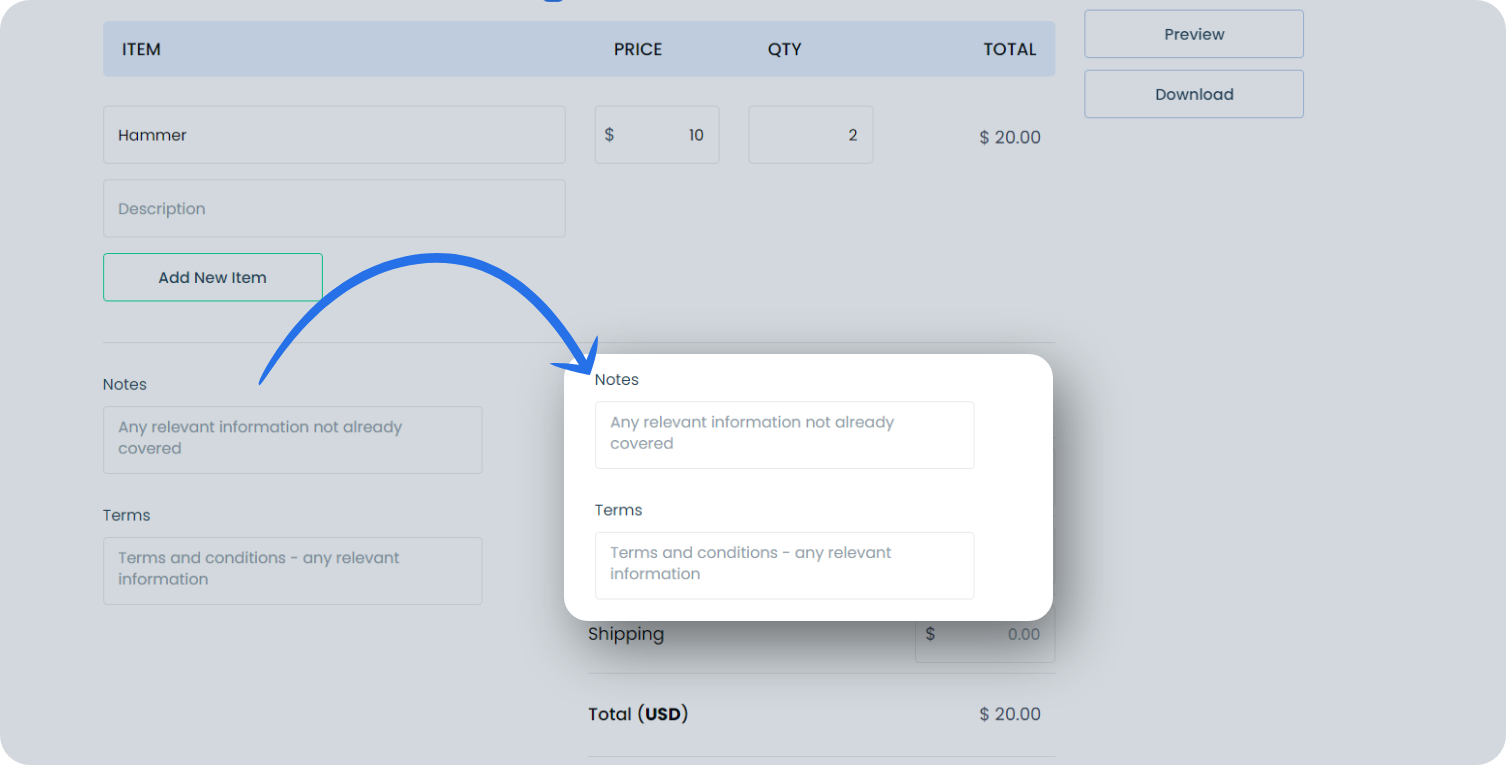Image resolution: width=1506 pixels, height=765 pixels.
Task: Click the highlighted Terms text area
Action: tap(785, 566)
